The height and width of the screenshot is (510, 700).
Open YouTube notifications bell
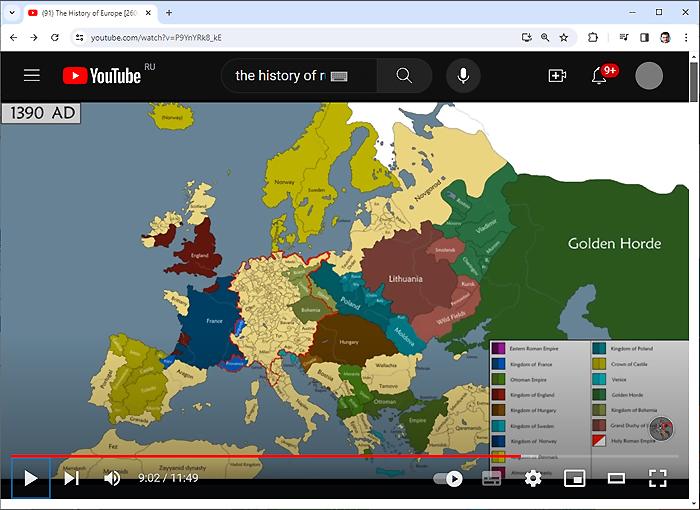599,75
